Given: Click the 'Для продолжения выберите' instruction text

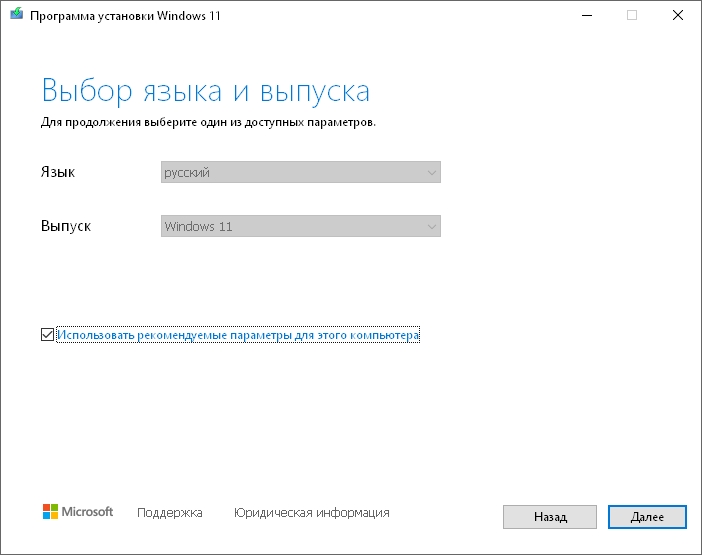Looking at the screenshot, I should (x=208, y=122).
